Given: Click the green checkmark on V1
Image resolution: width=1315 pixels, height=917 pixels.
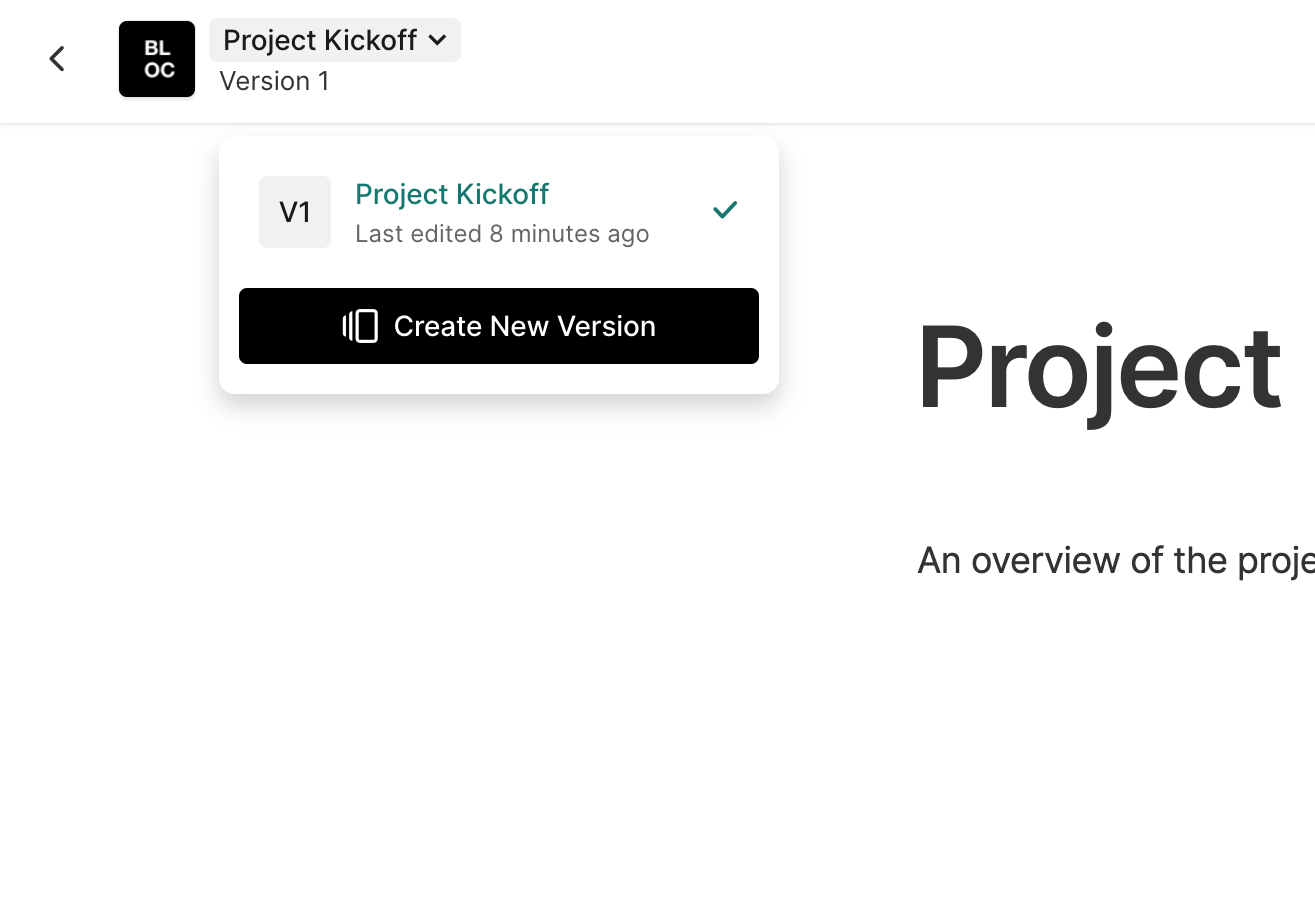Looking at the screenshot, I should 725,210.
